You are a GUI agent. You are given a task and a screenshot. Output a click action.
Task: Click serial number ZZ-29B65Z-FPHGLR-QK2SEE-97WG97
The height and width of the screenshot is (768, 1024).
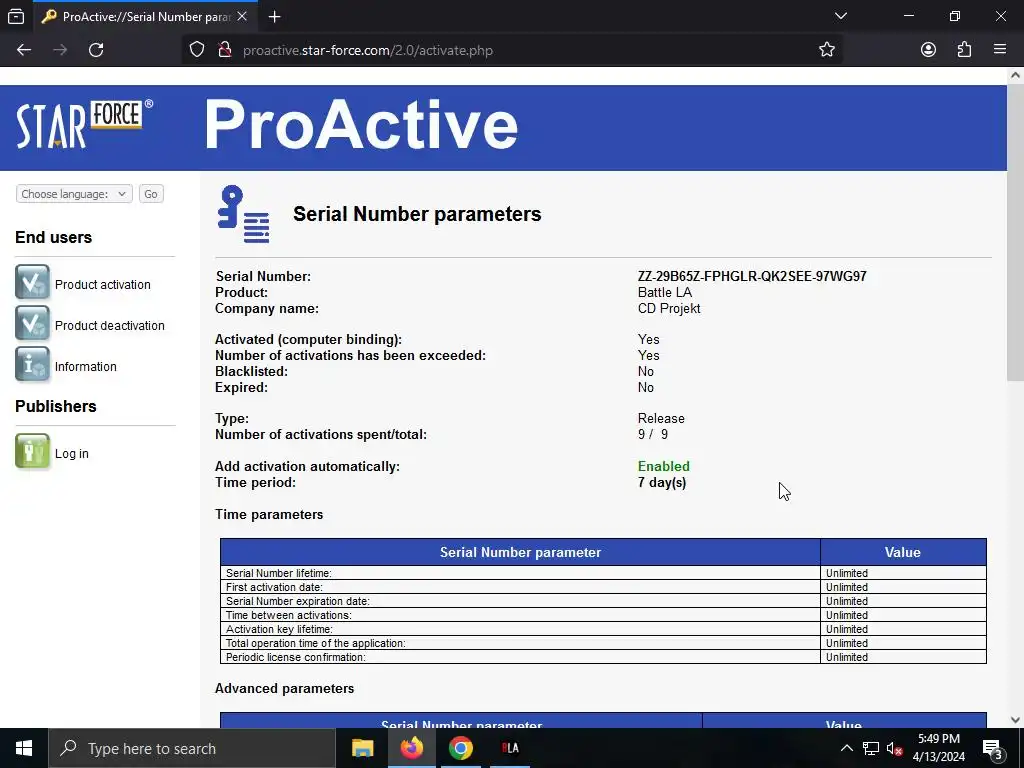[752, 276]
